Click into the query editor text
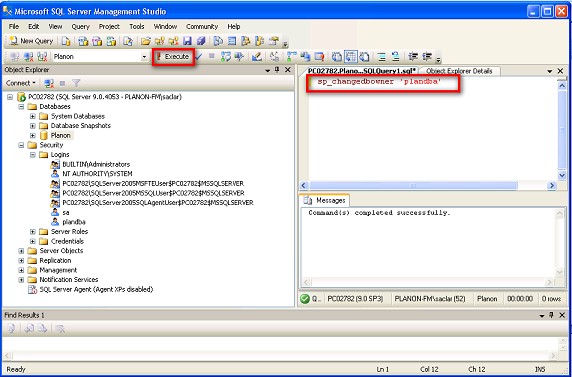The height and width of the screenshot is (377, 572). [x=379, y=82]
